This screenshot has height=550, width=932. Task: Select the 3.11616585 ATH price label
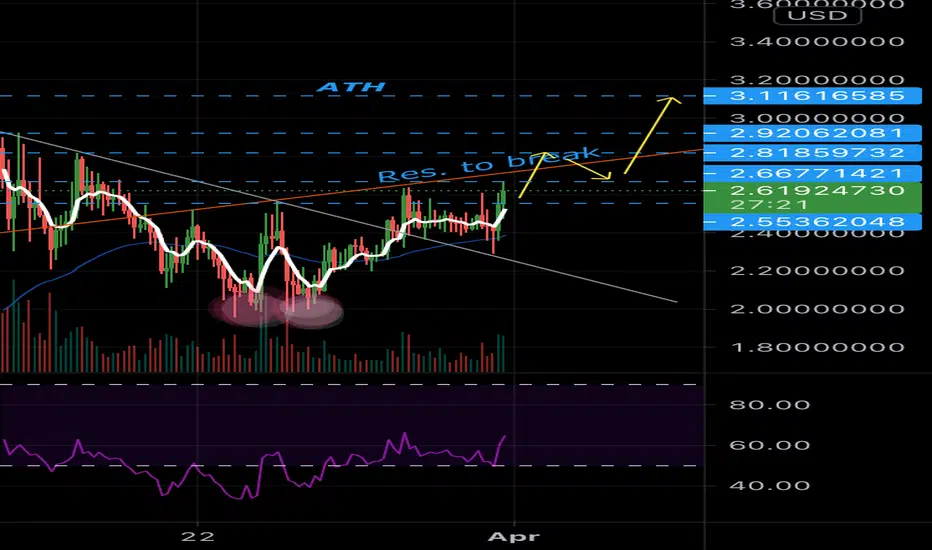point(812,96)
